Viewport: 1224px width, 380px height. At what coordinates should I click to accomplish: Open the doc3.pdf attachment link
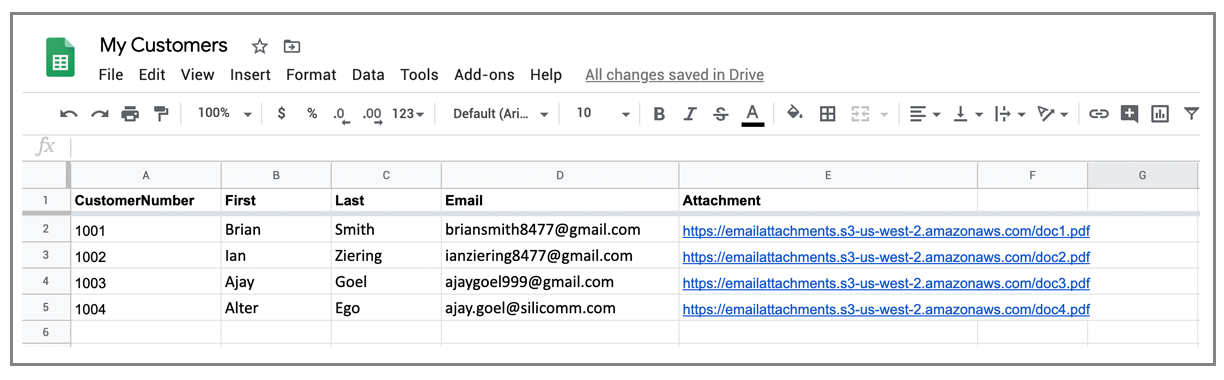[x=886, y=283]
